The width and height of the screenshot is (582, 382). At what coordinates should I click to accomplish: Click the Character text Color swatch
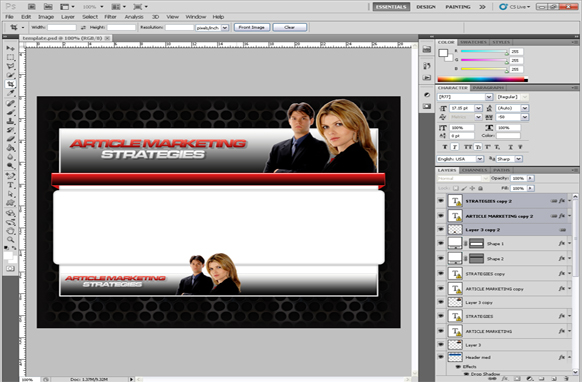coord(508,136)
